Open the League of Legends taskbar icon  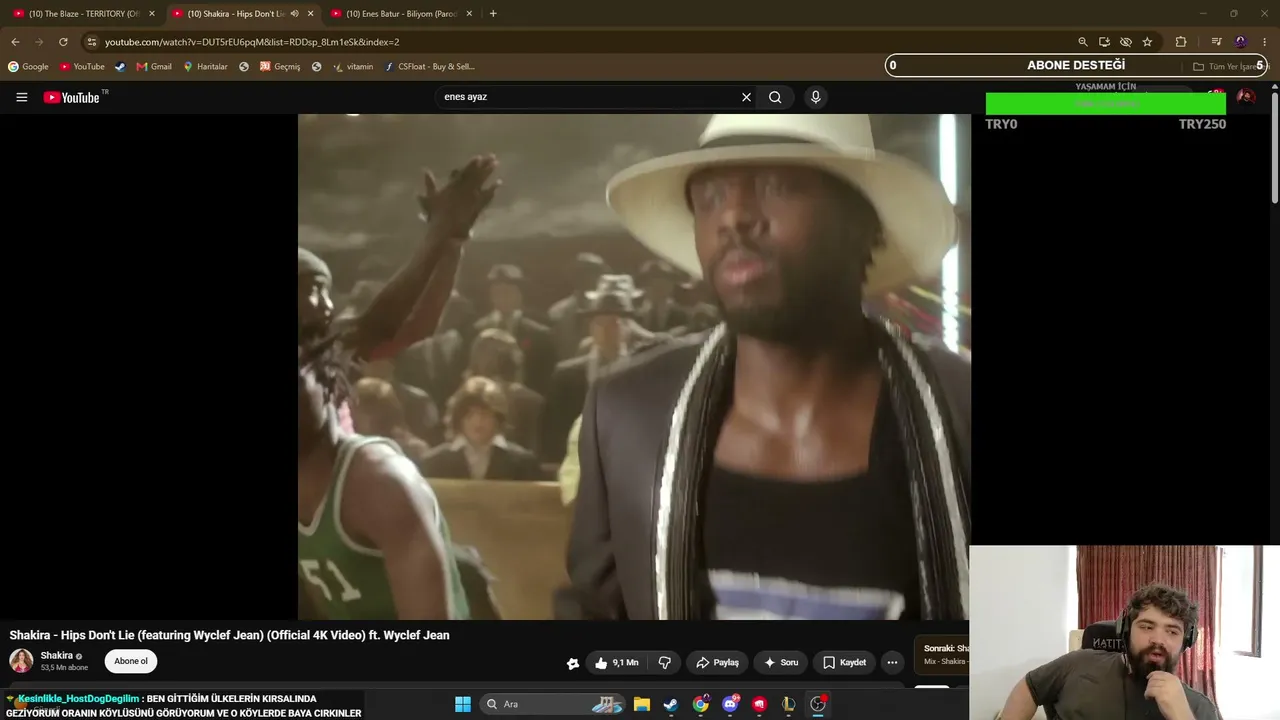(x=789, y=704)
